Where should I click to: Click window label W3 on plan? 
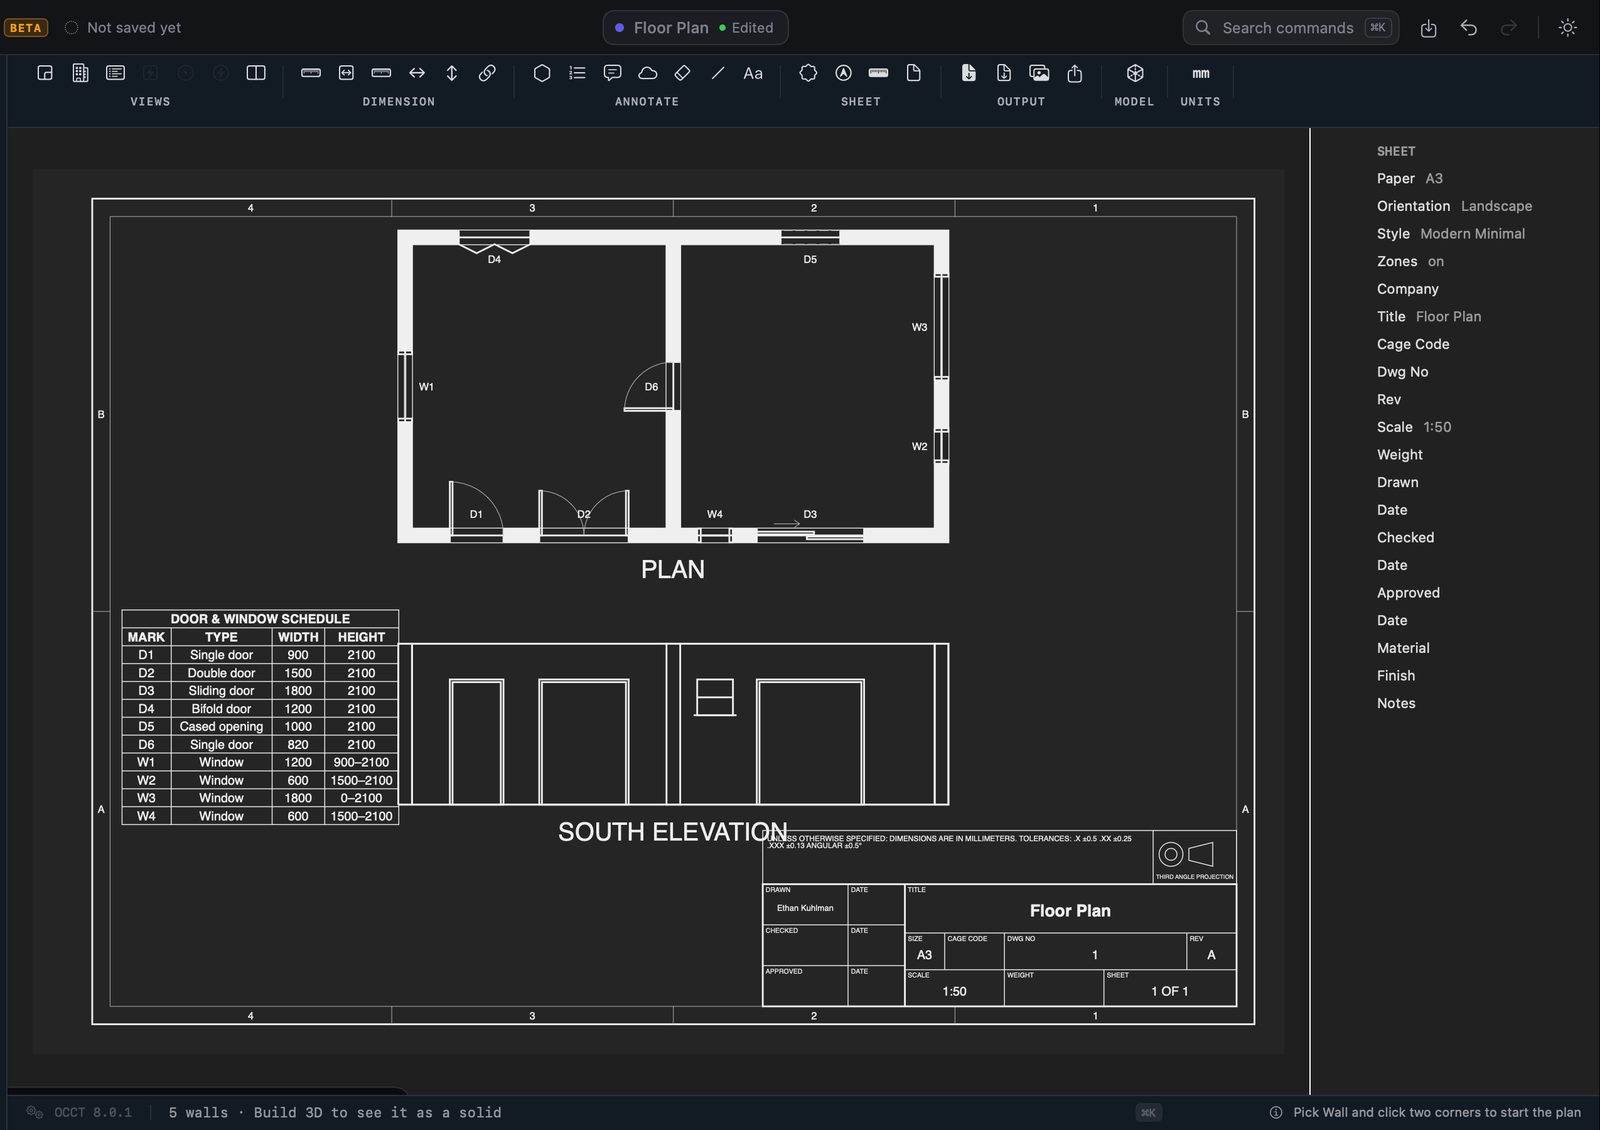(x=919, y=327)
